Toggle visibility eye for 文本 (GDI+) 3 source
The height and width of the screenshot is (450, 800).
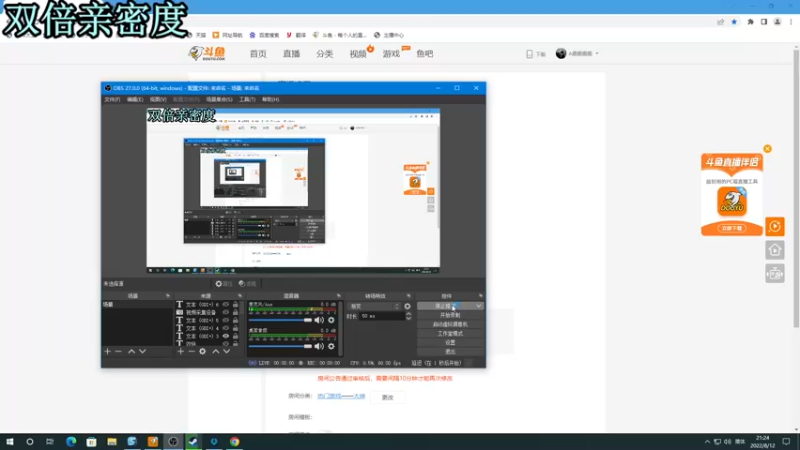[x=226, y=336]
